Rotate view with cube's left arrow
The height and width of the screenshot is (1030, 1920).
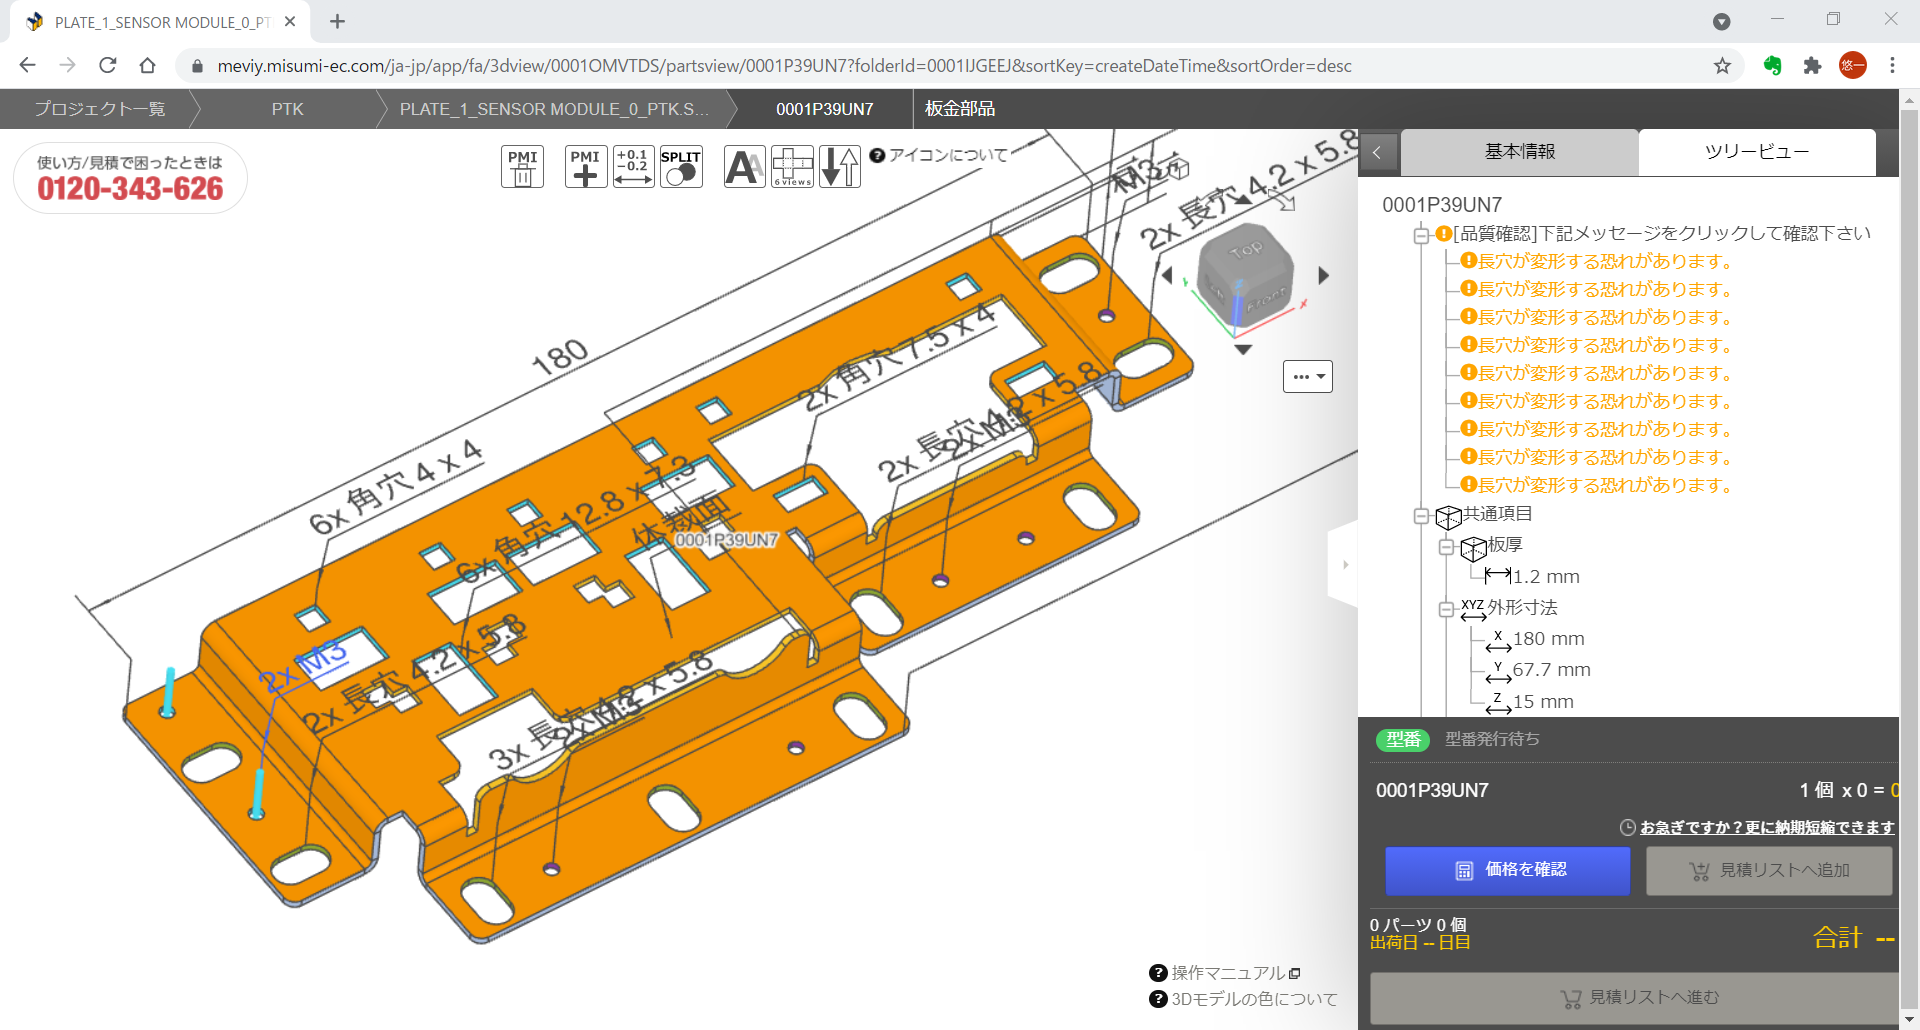[1166, 275]
